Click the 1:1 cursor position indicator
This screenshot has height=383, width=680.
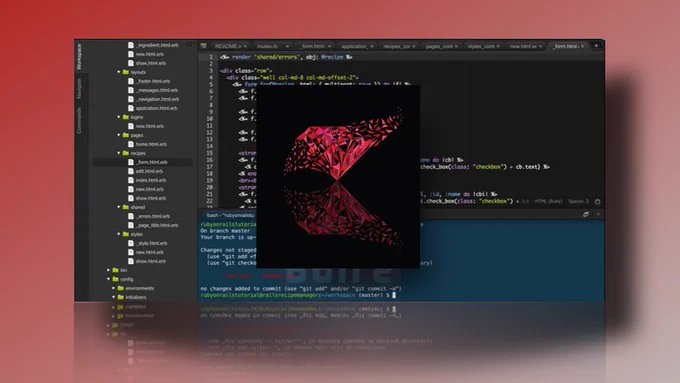click(x=525, y=201)
